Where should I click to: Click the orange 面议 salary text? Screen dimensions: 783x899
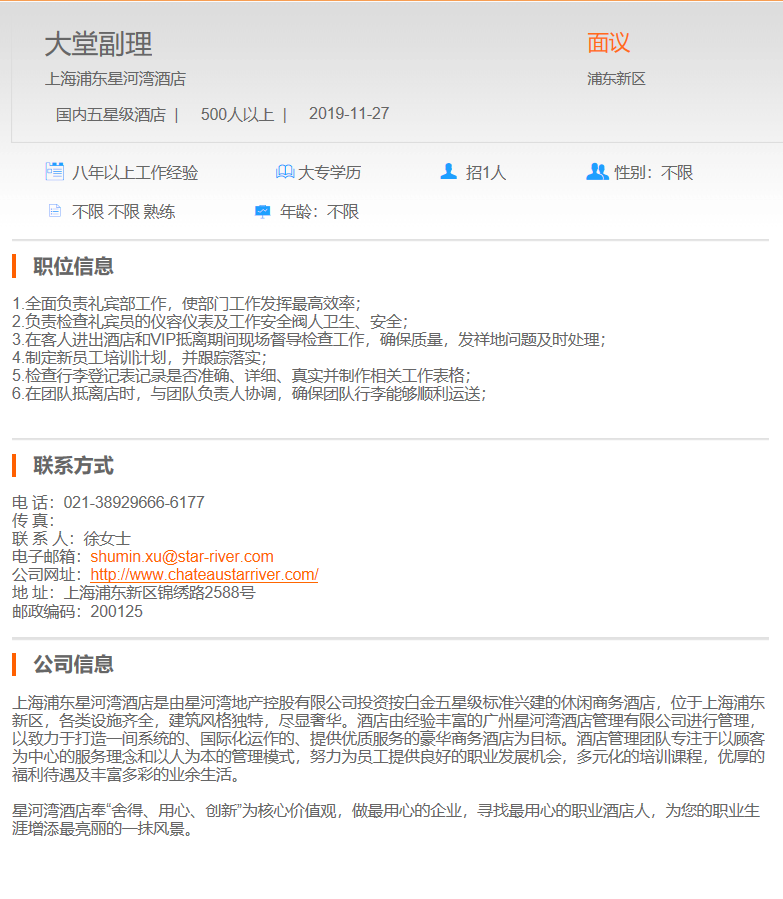coord(608,43)
